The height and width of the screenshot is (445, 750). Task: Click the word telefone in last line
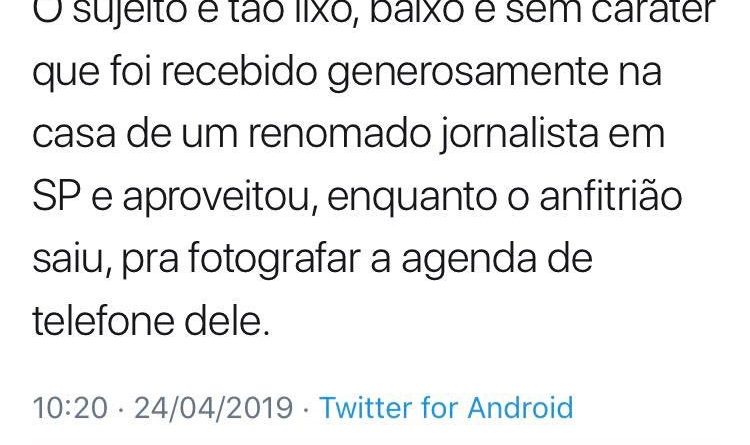click(103, 321)
